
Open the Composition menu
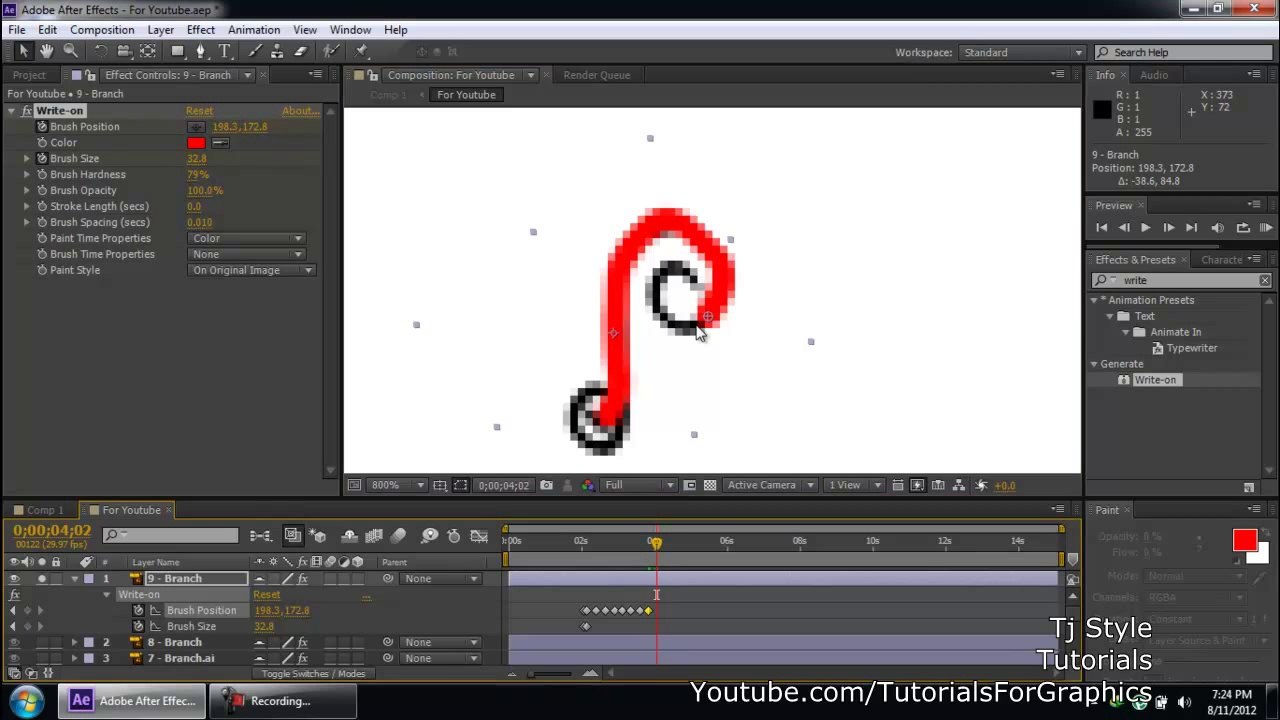coord(102,30)
